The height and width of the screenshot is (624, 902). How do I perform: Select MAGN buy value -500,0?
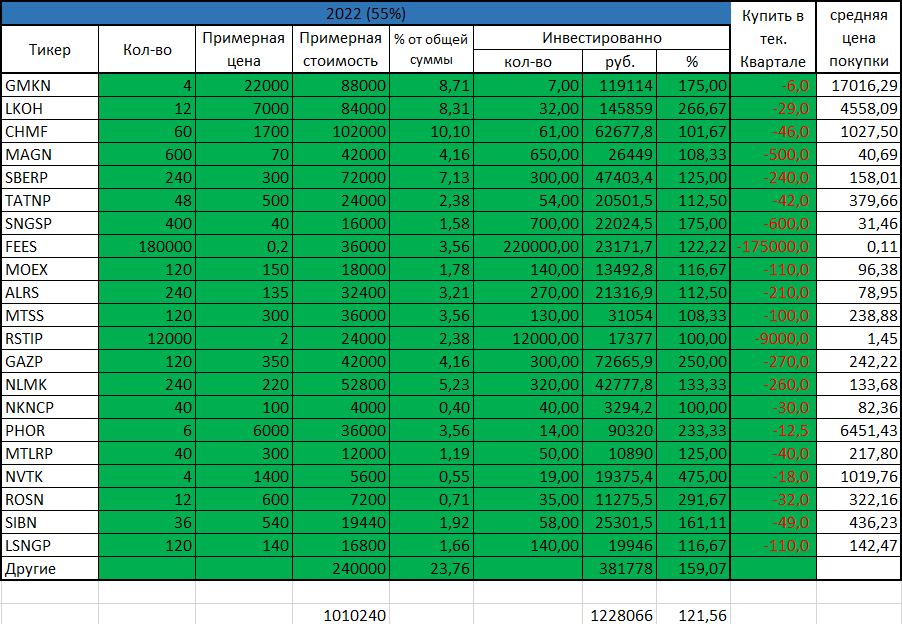(x=773, y=155)
